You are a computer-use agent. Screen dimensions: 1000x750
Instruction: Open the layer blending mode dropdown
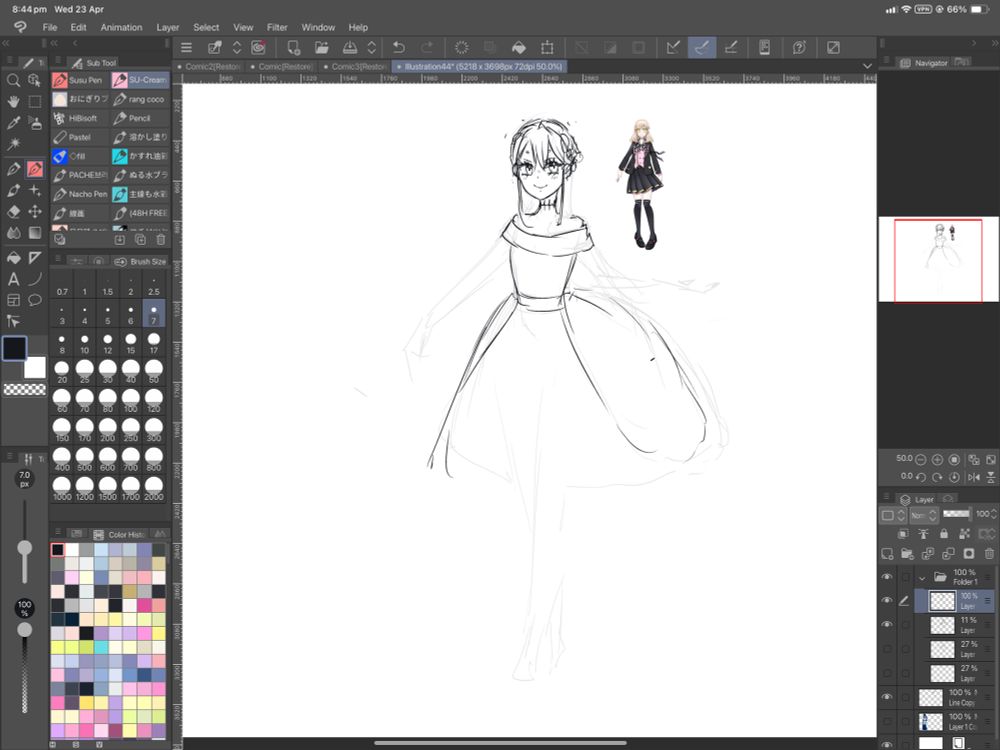(x=923, y=515)
